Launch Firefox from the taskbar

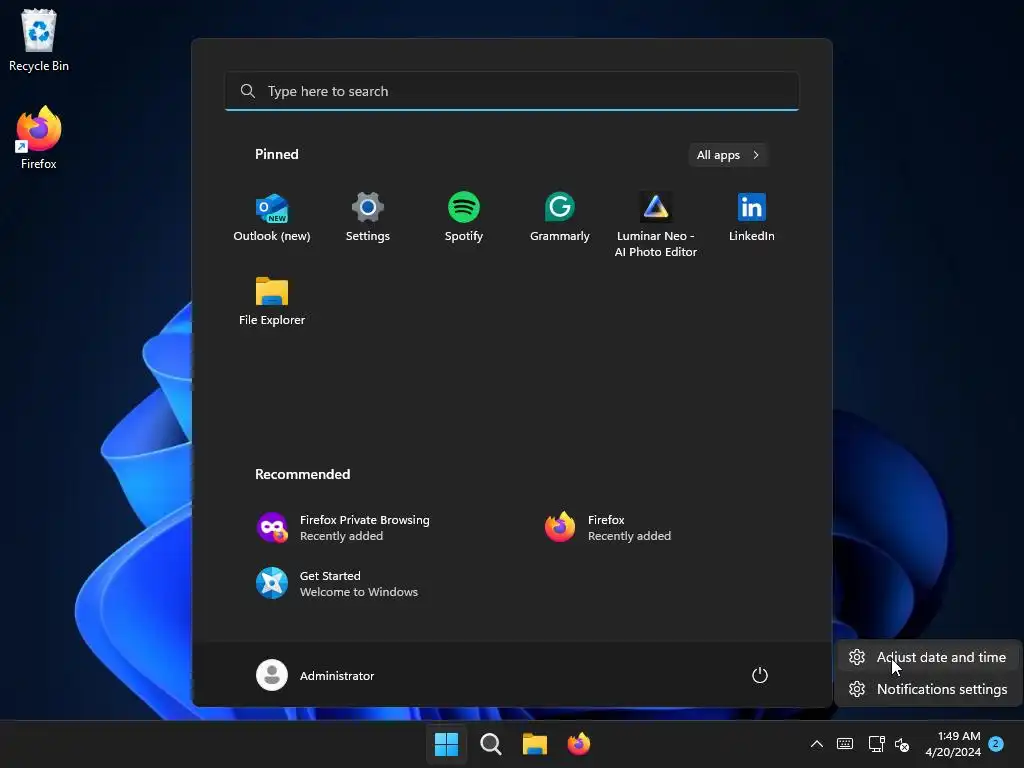tap(579, 744)
